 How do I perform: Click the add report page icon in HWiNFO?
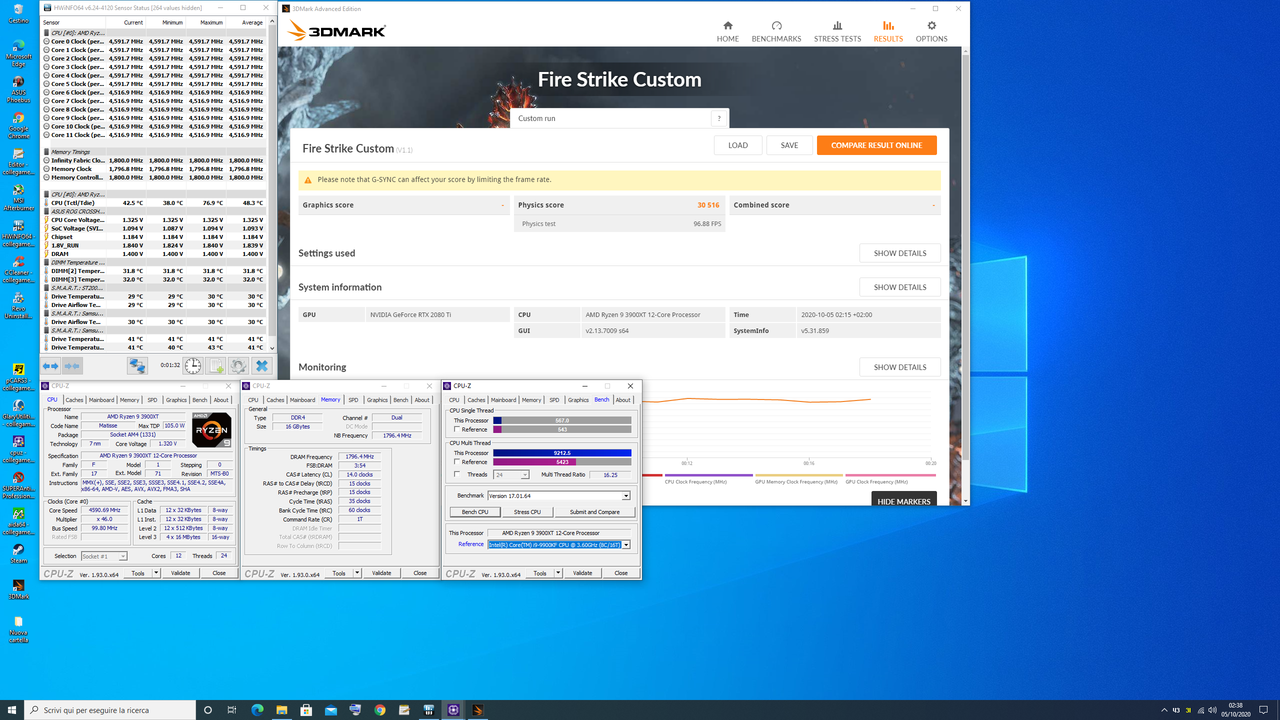click(x=216, y=366)
